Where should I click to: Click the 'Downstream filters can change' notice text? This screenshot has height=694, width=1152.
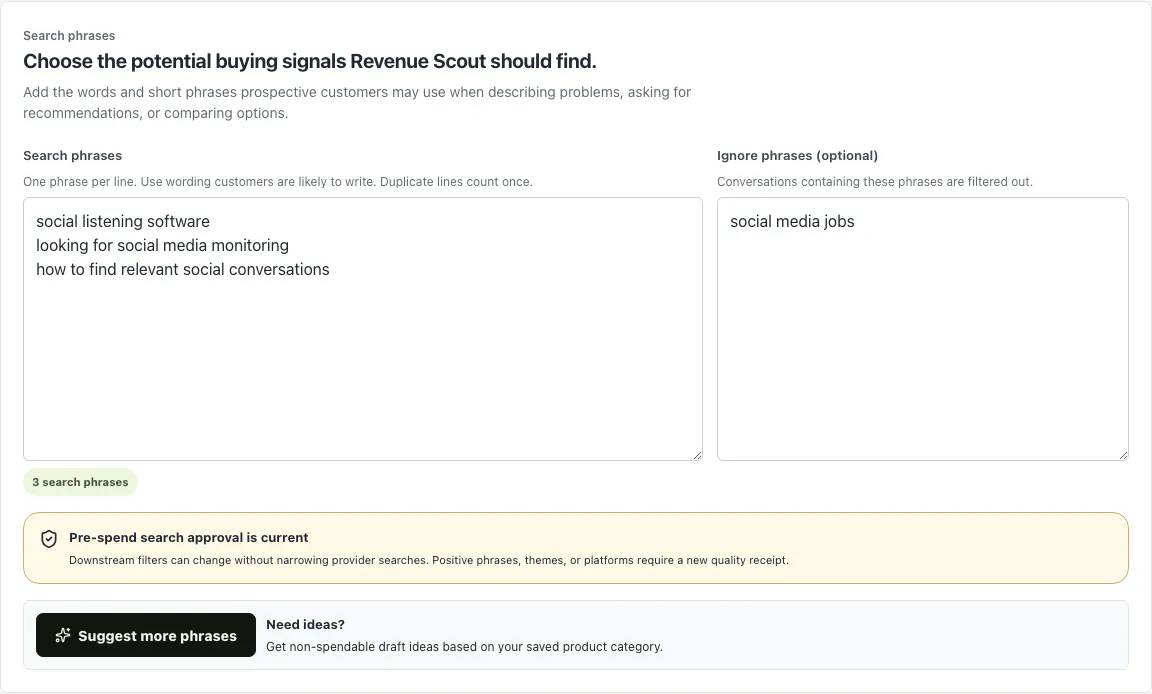coord(429,560)
